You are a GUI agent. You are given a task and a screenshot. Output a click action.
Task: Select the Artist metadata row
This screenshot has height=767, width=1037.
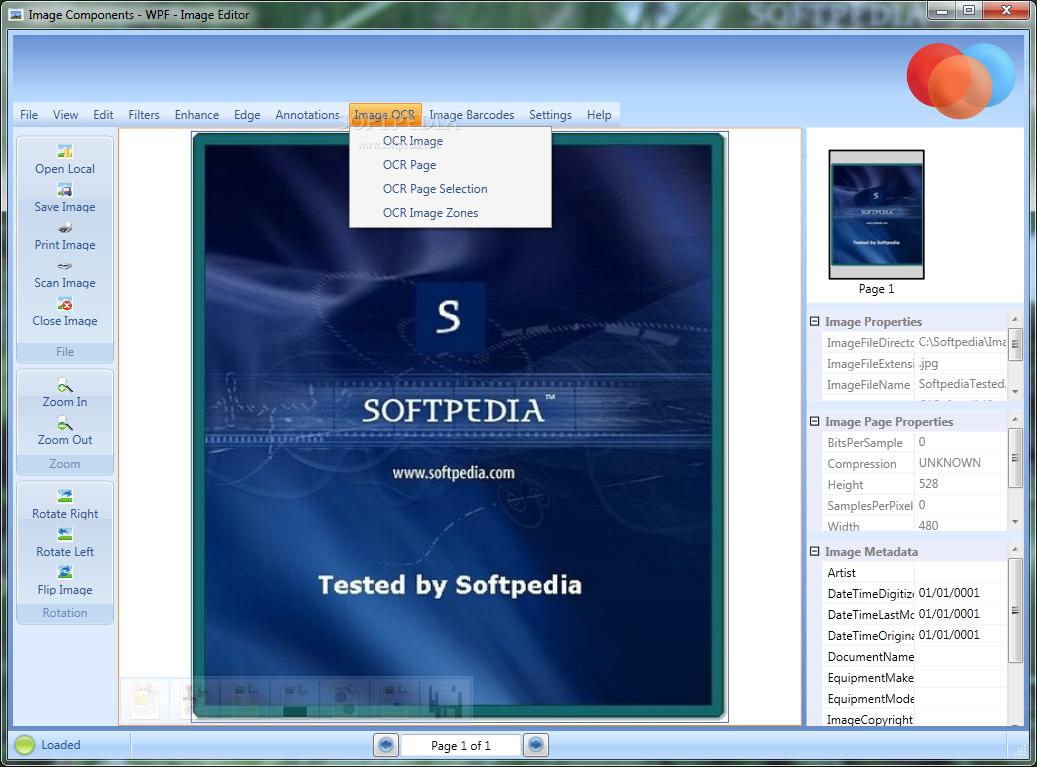tap(915, 573)
